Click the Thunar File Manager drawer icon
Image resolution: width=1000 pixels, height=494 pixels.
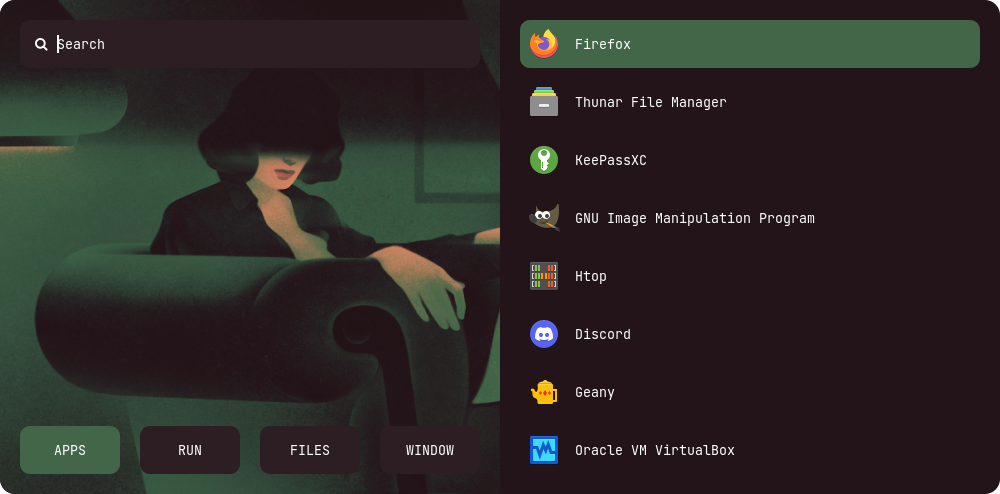pos(544,102)
